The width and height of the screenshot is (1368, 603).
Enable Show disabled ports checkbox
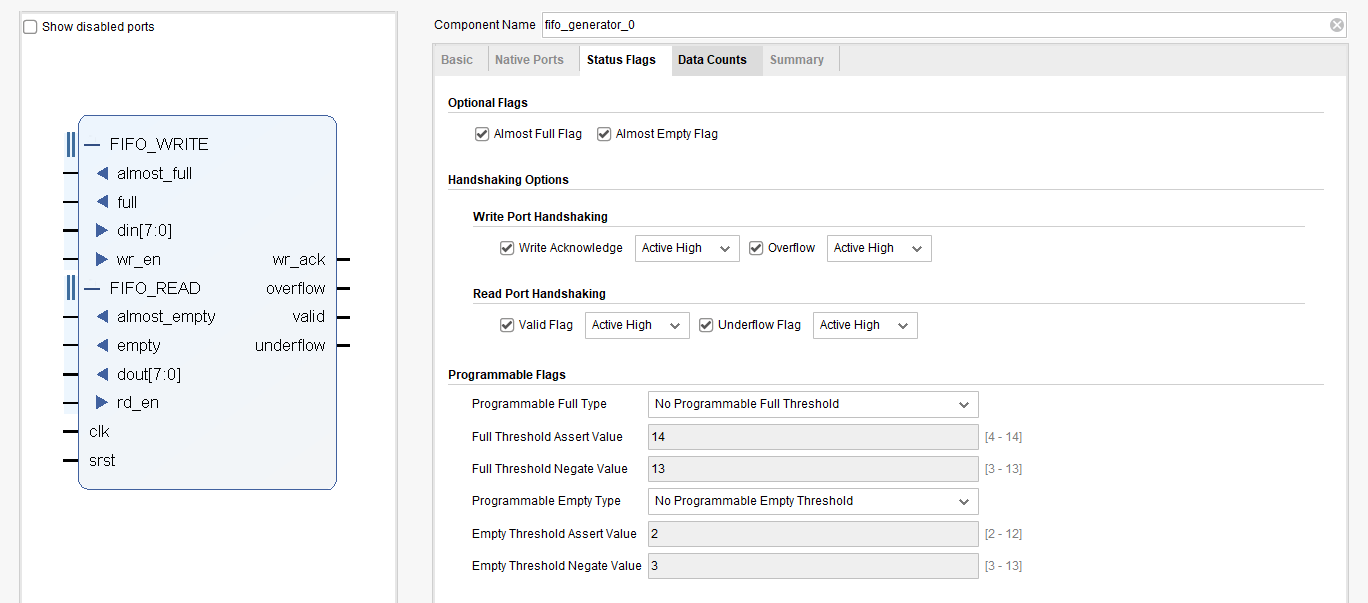(x=30, y=27)
